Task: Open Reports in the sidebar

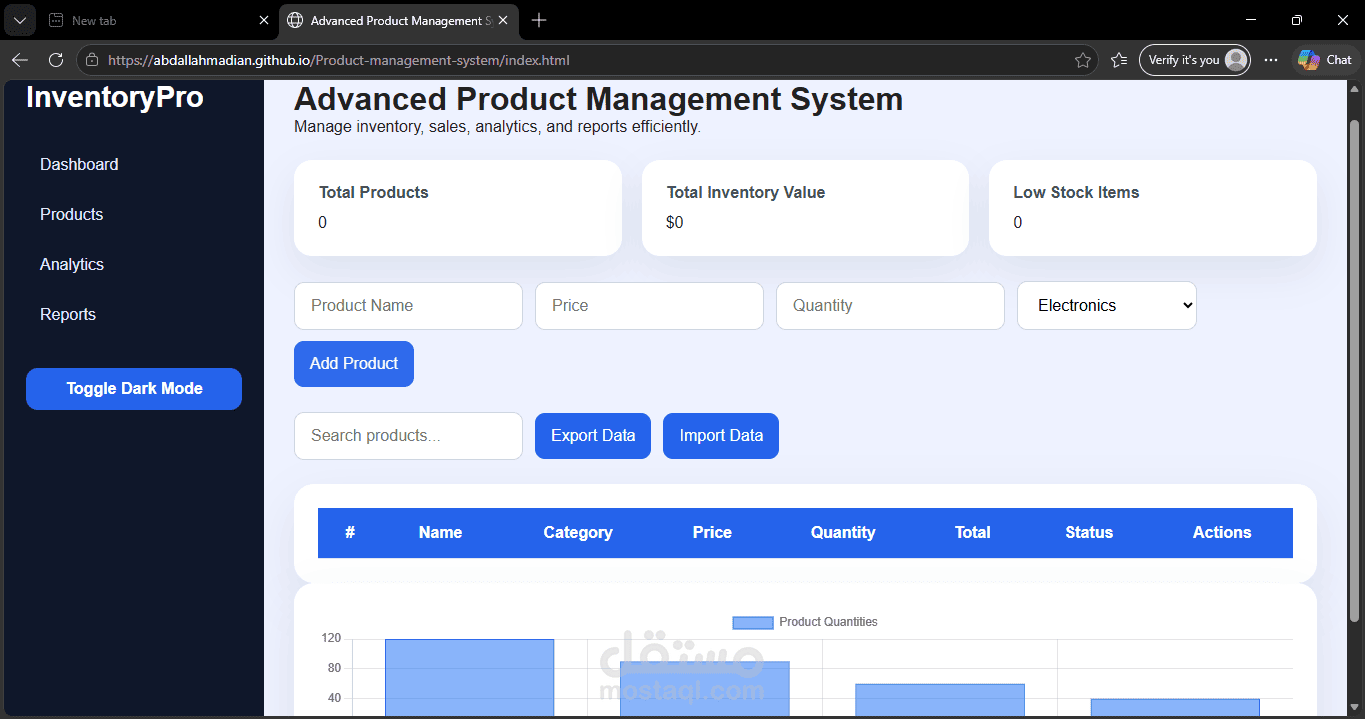Action: tap(68, 314)
